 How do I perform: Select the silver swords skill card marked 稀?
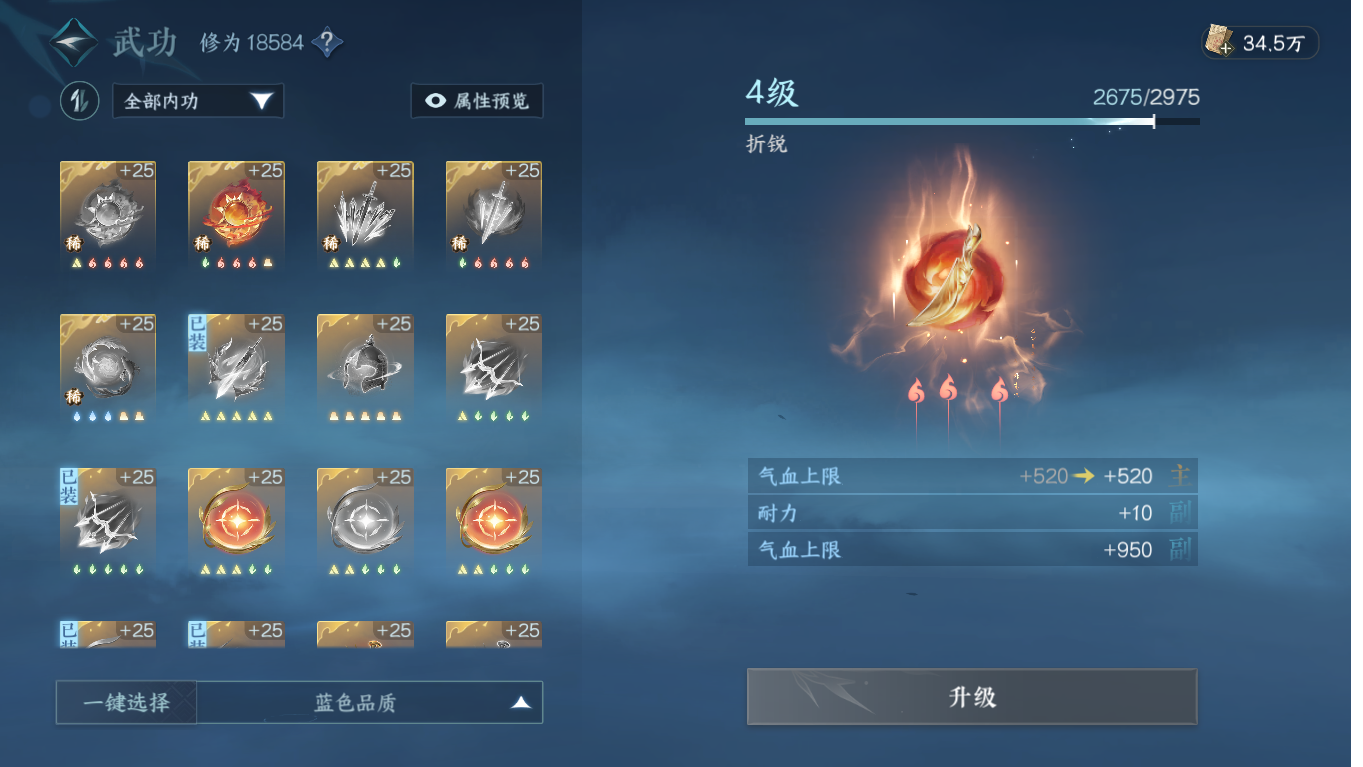(366, 216)
